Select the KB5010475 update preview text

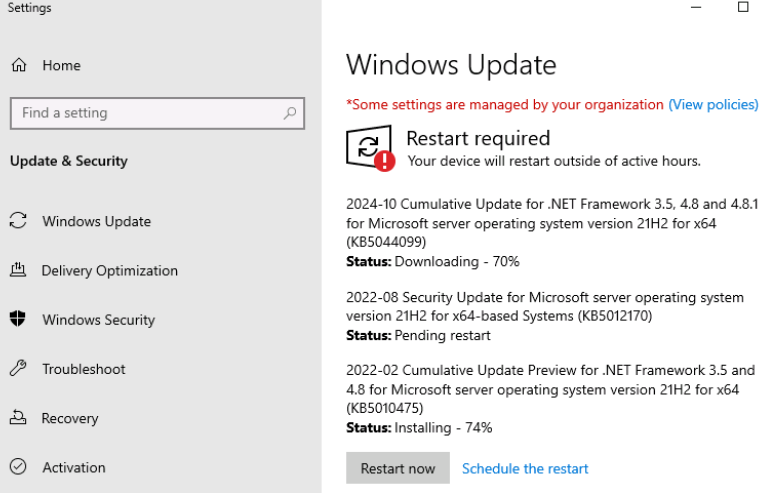click(x=551, y=389)
